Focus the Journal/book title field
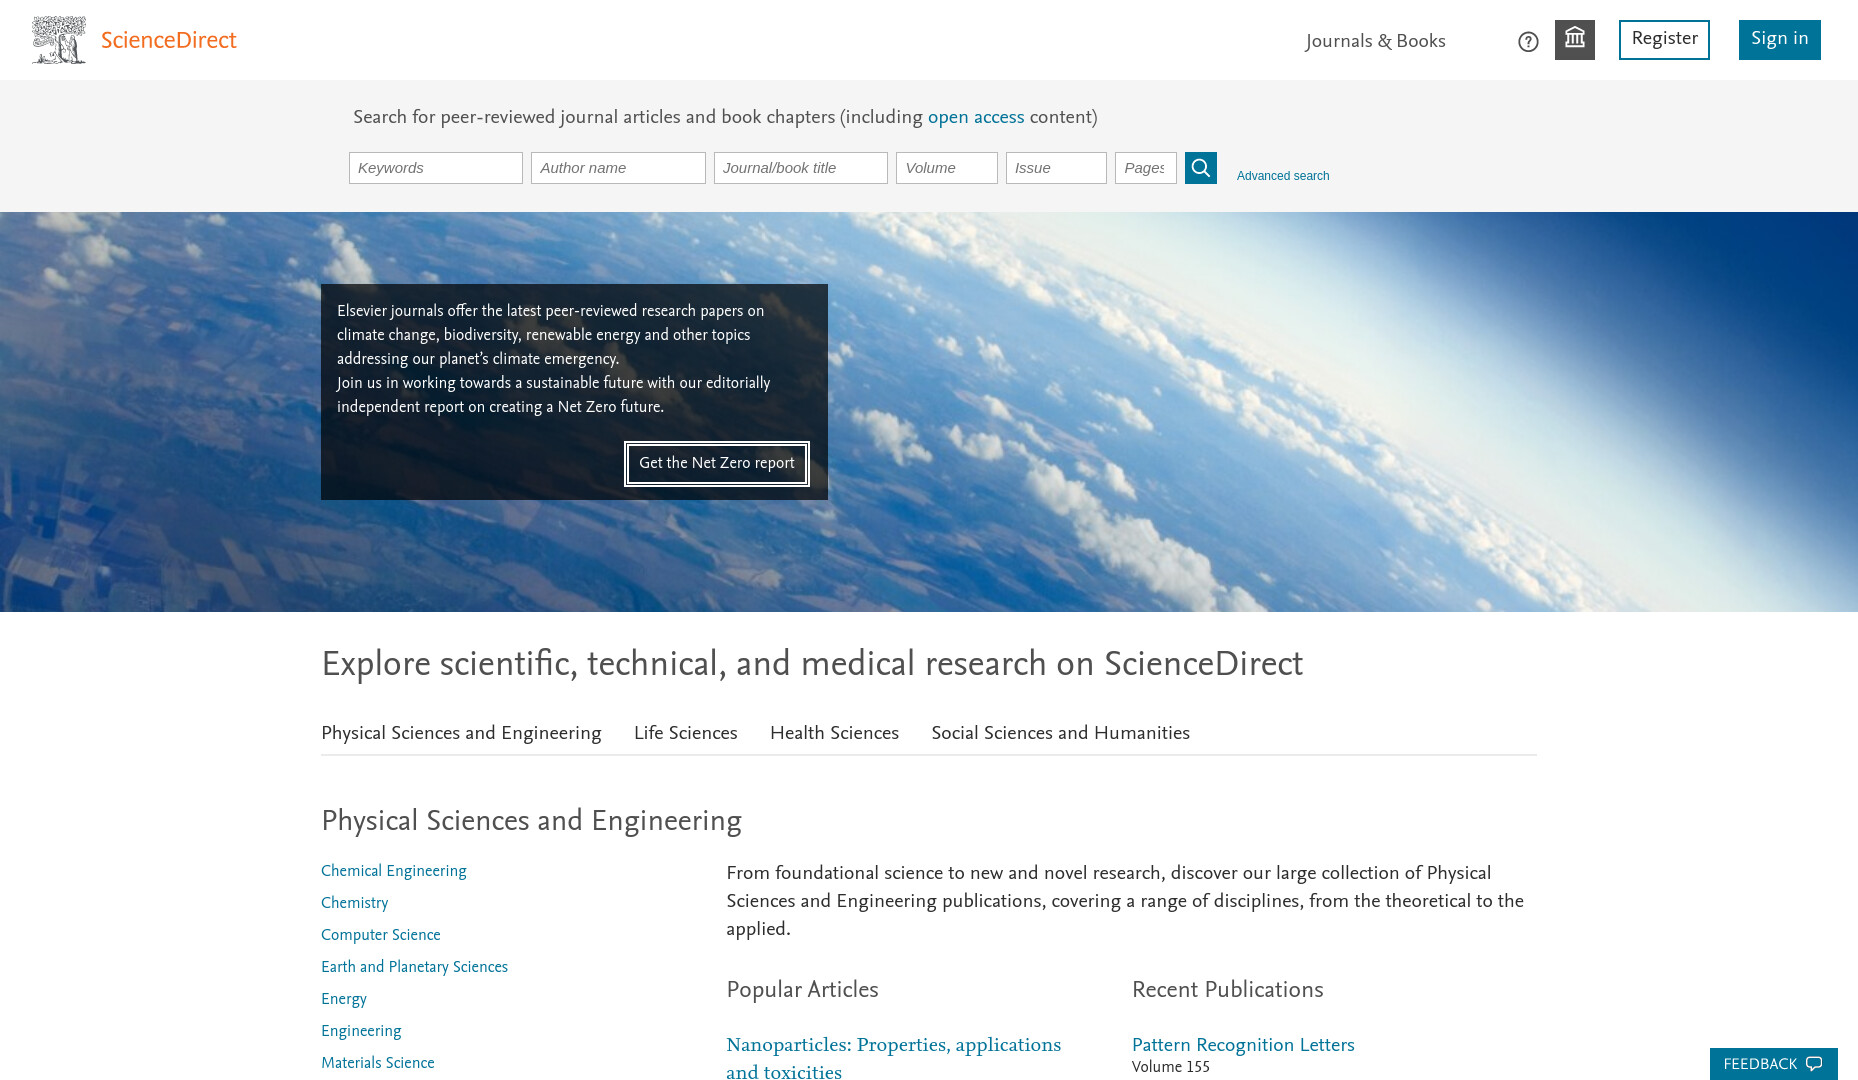 pos(801,168)
